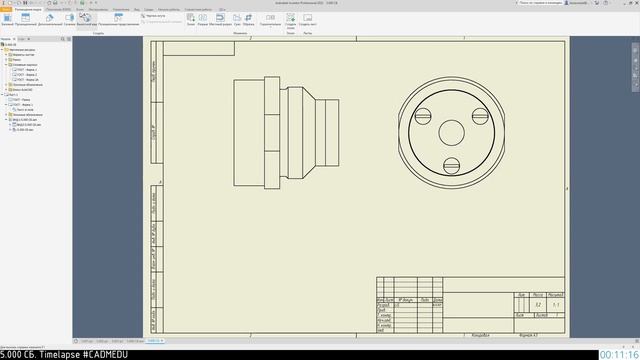Switch to the Размещение видов tab
The height and width of the screenshot is (360, 640).
[28, 9]
